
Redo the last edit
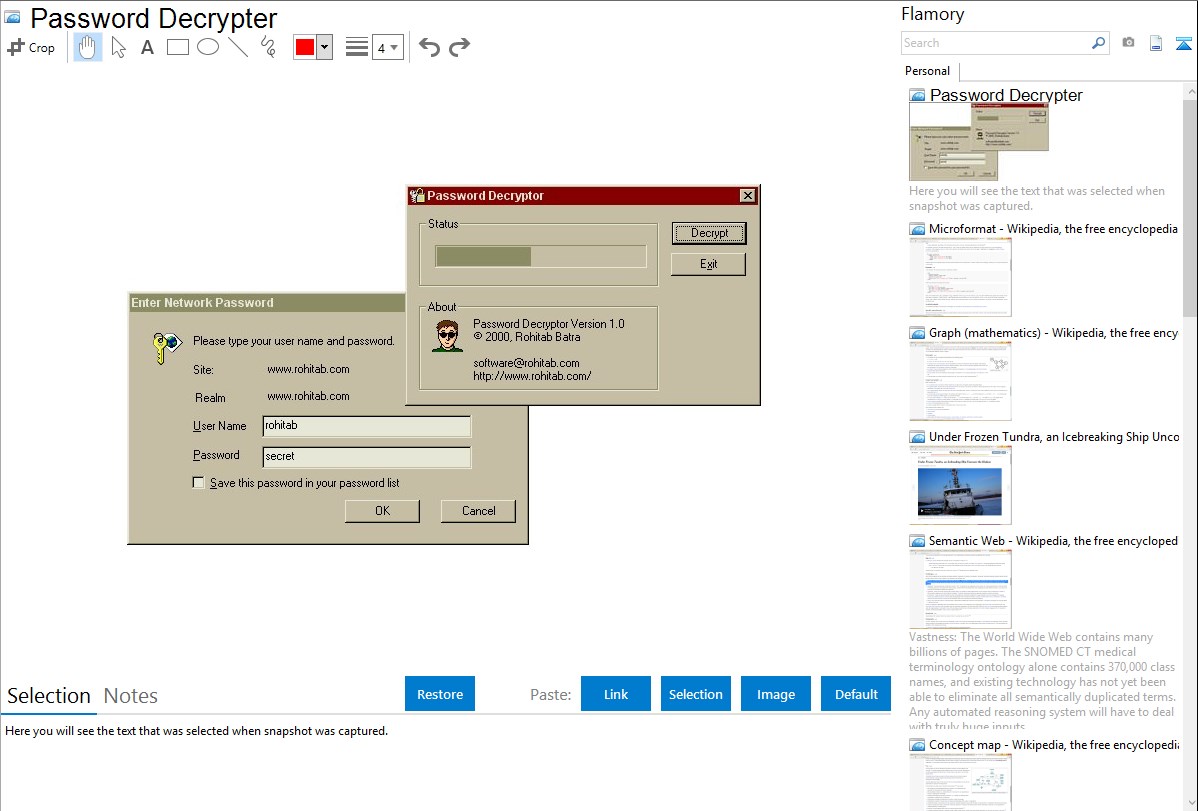pos(459,47)
